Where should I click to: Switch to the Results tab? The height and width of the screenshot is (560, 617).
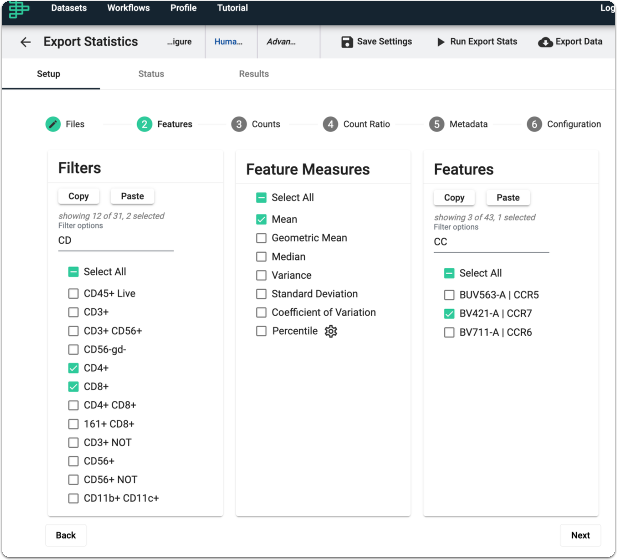coord(254,74)
